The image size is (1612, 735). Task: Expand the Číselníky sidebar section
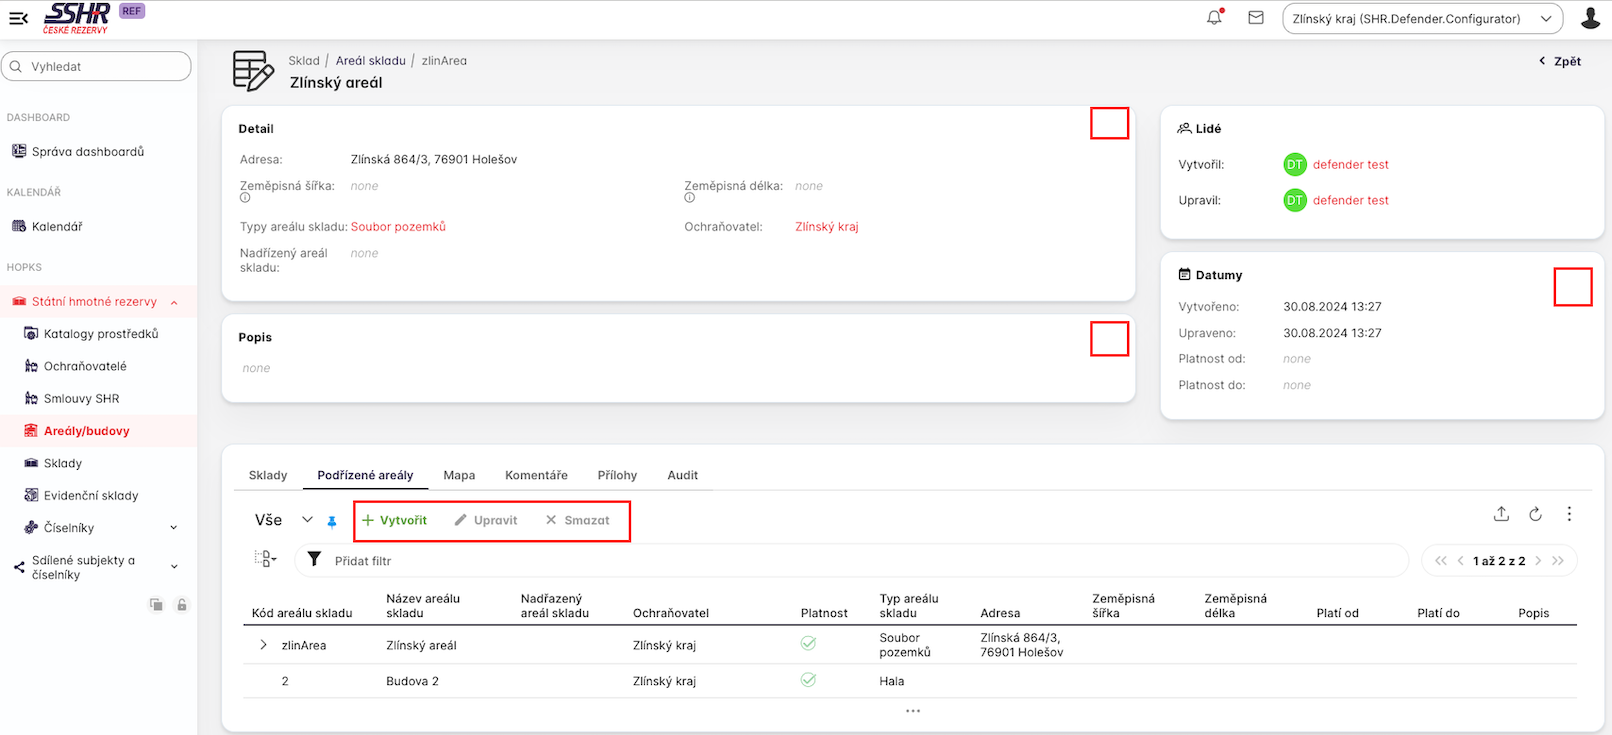point(173,528)
